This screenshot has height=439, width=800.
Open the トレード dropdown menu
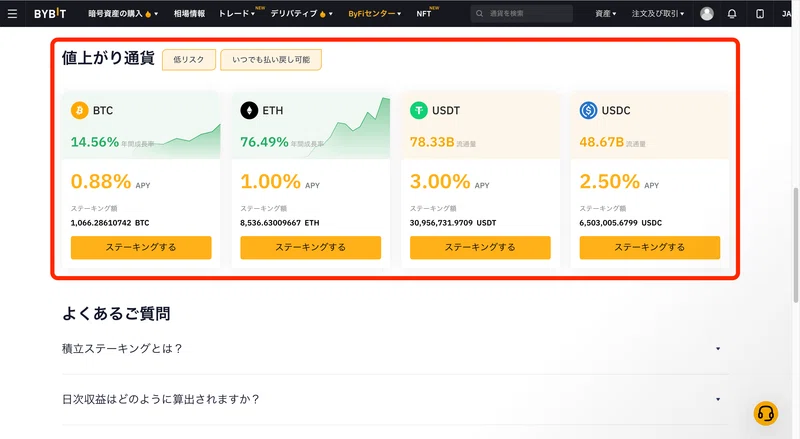pos(237,14)
